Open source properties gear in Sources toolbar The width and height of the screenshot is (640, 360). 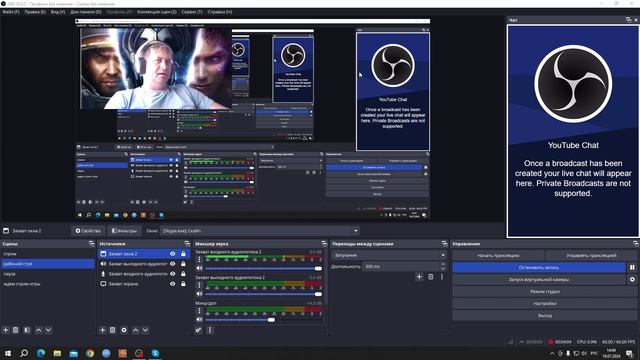tap(124, 330)
